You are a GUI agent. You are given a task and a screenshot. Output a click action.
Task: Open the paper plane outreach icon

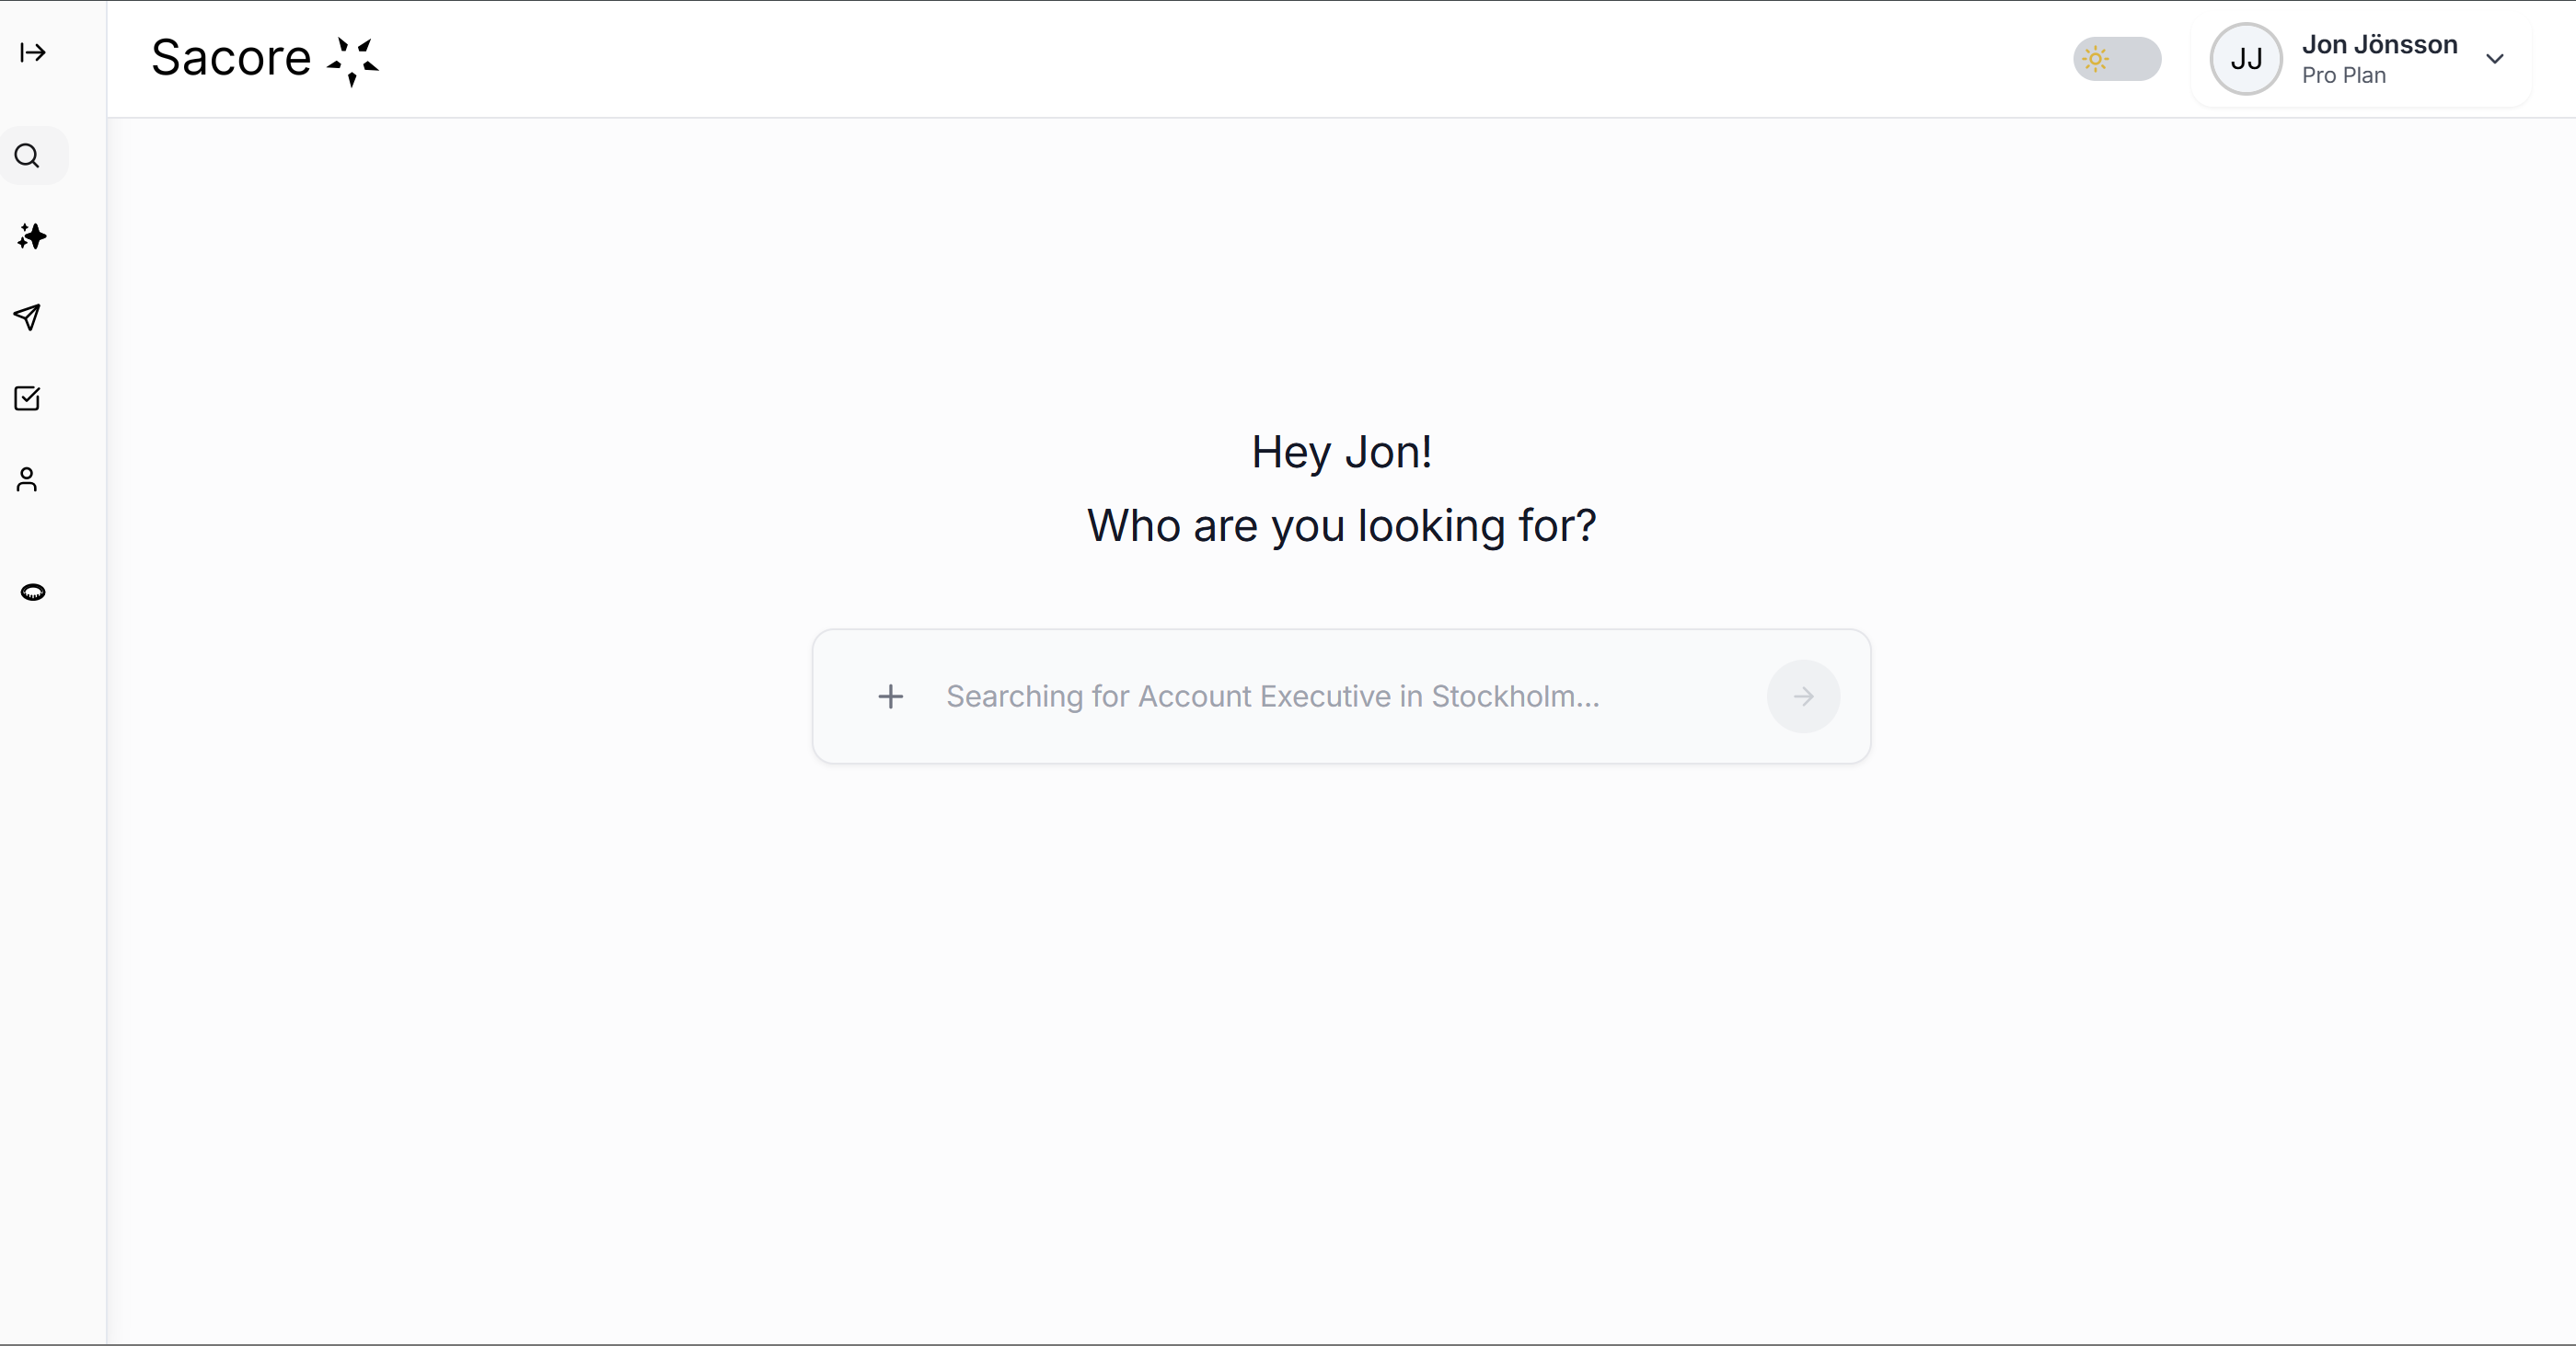[x=28, y=317]
